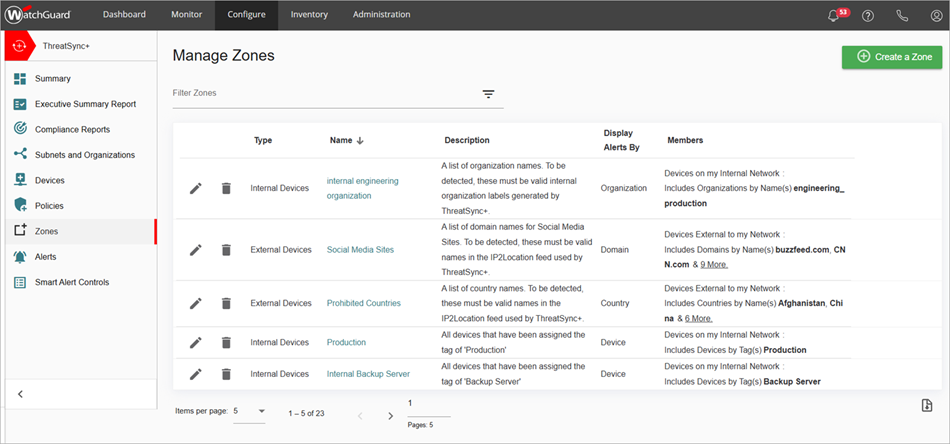Open the Items per page dropdown
Screen dimensions: 950x444
coord(249,411)
